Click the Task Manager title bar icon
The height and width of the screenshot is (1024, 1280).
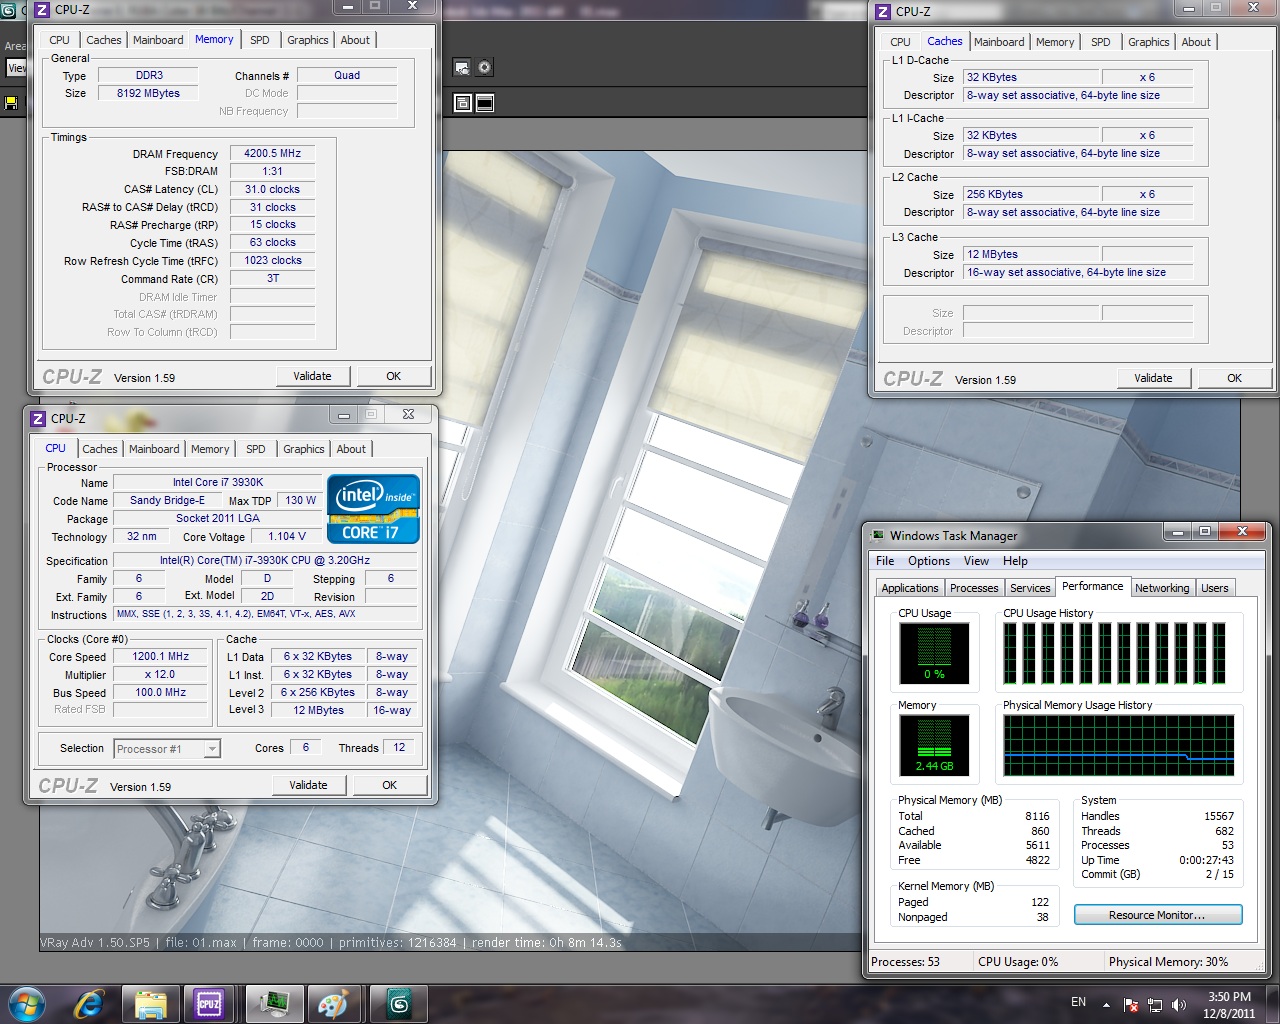click(x=878, y=535)
